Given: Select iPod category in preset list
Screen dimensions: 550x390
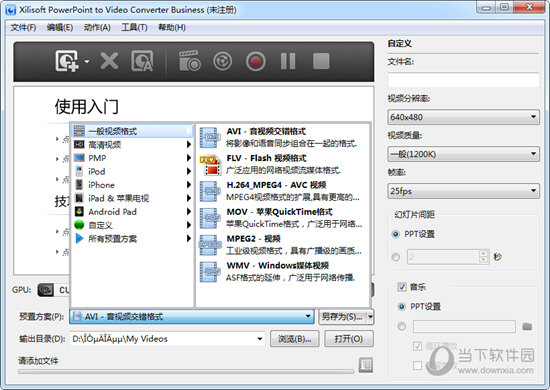Looking at the screenshot, I should coord(133,172).
